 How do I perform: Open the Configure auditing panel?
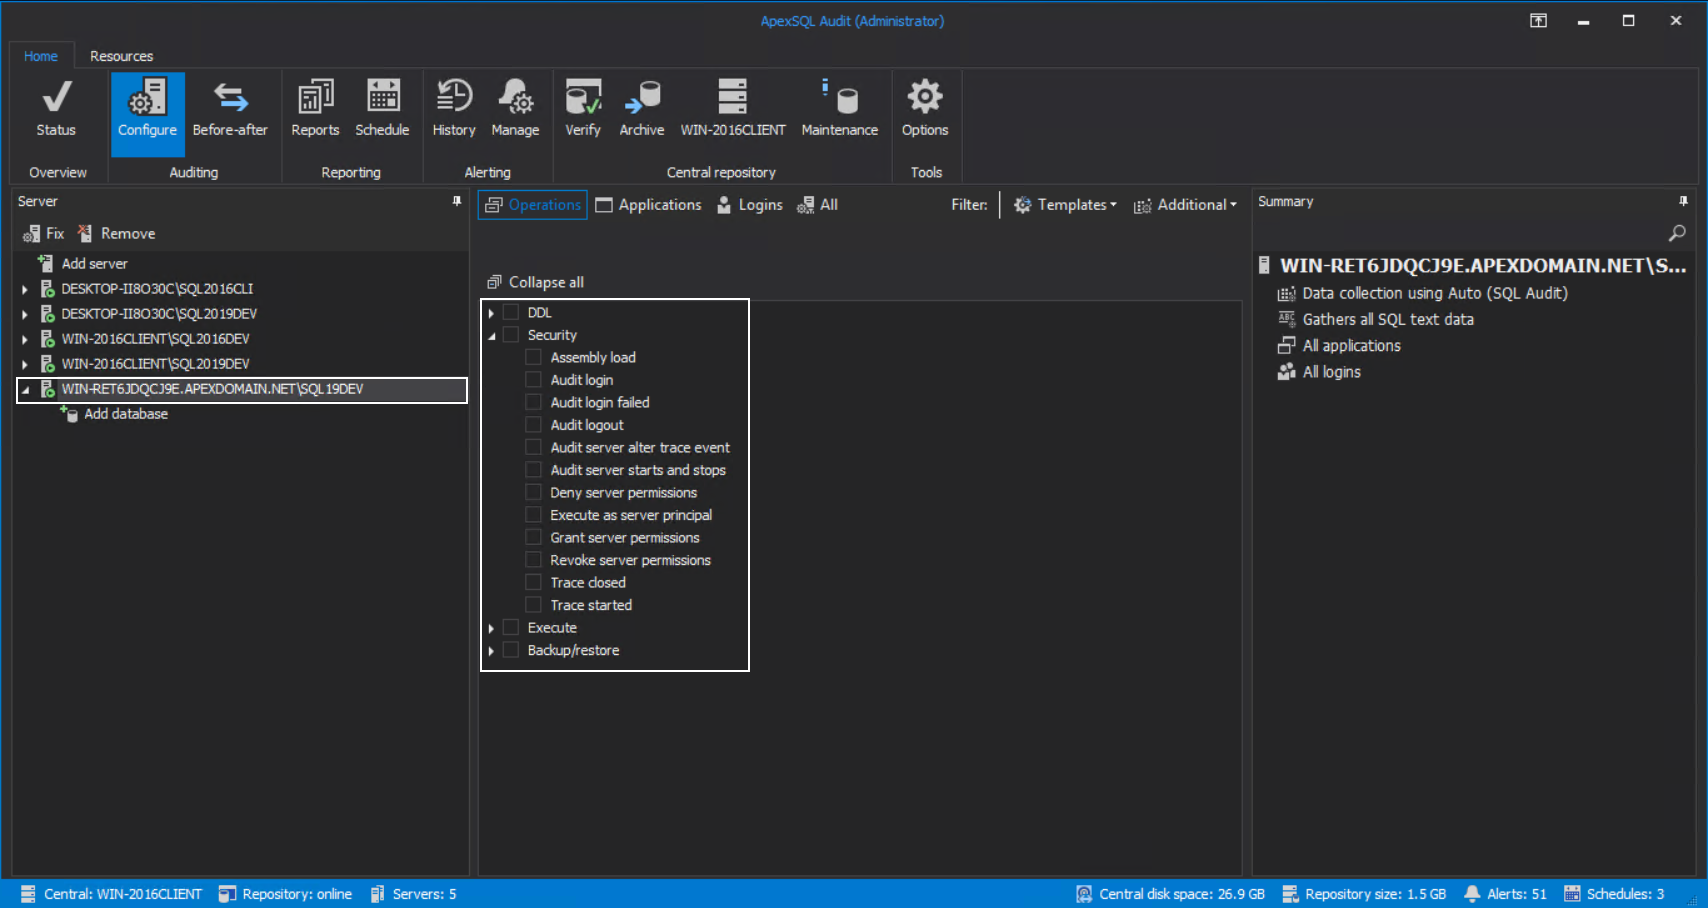(x=147, y=110)
